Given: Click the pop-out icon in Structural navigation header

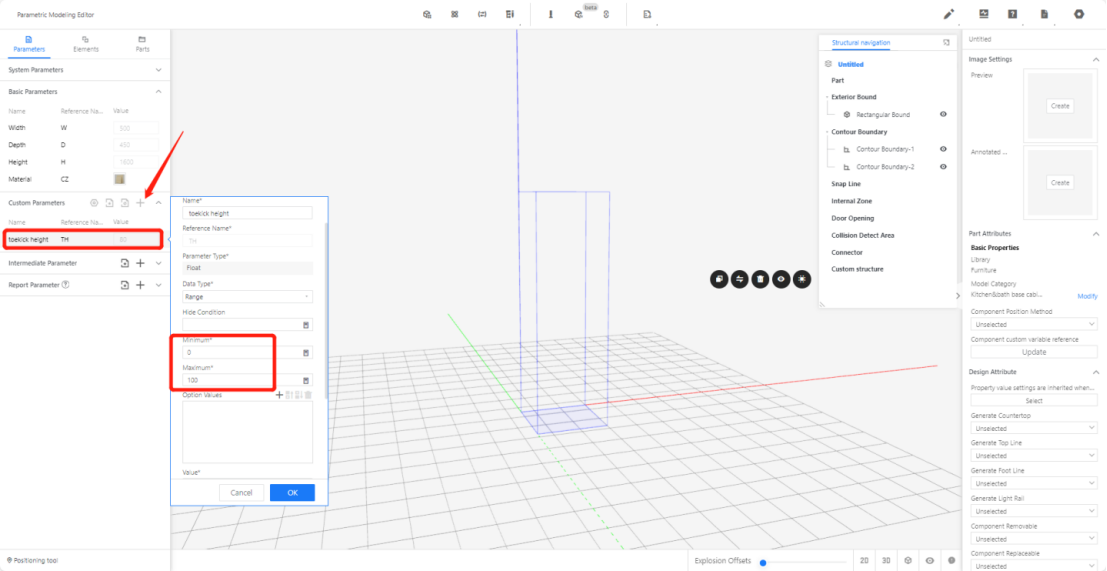Looking at the screenshot, I should coord(946,43).
